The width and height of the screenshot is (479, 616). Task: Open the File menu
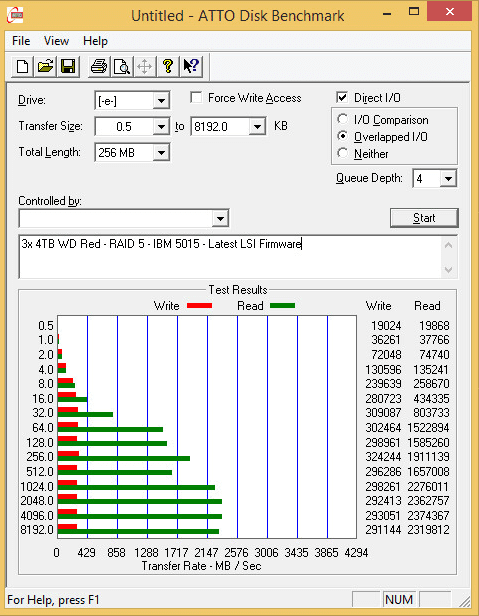click(x=21, y=41)
